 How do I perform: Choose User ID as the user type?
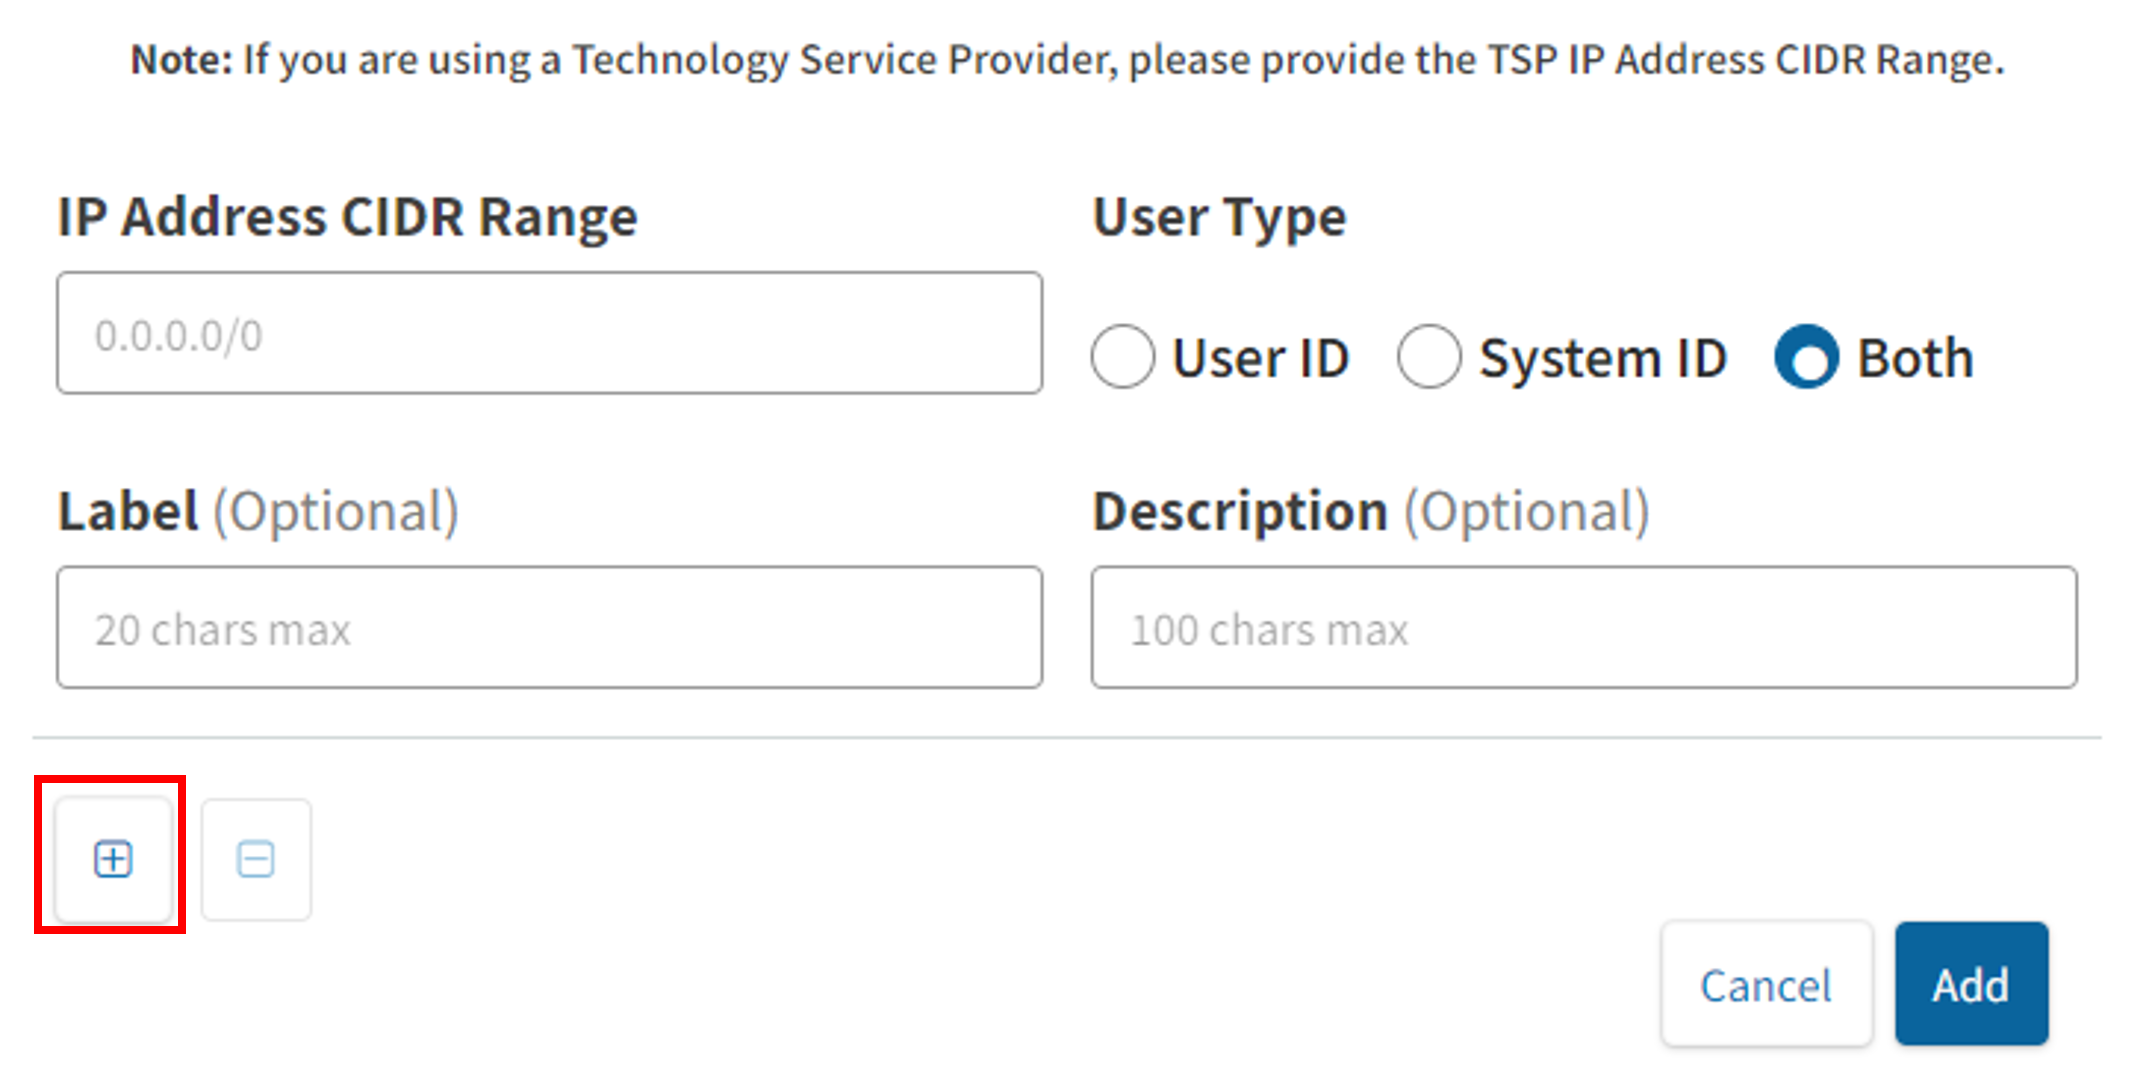(1122, 357)
